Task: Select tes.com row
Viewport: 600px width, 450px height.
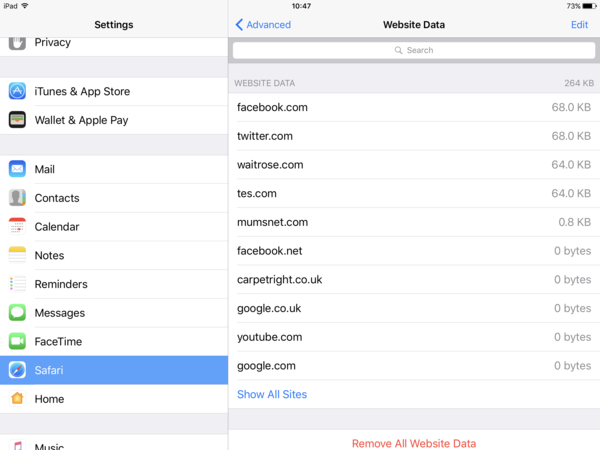Action: pos(414,193)
